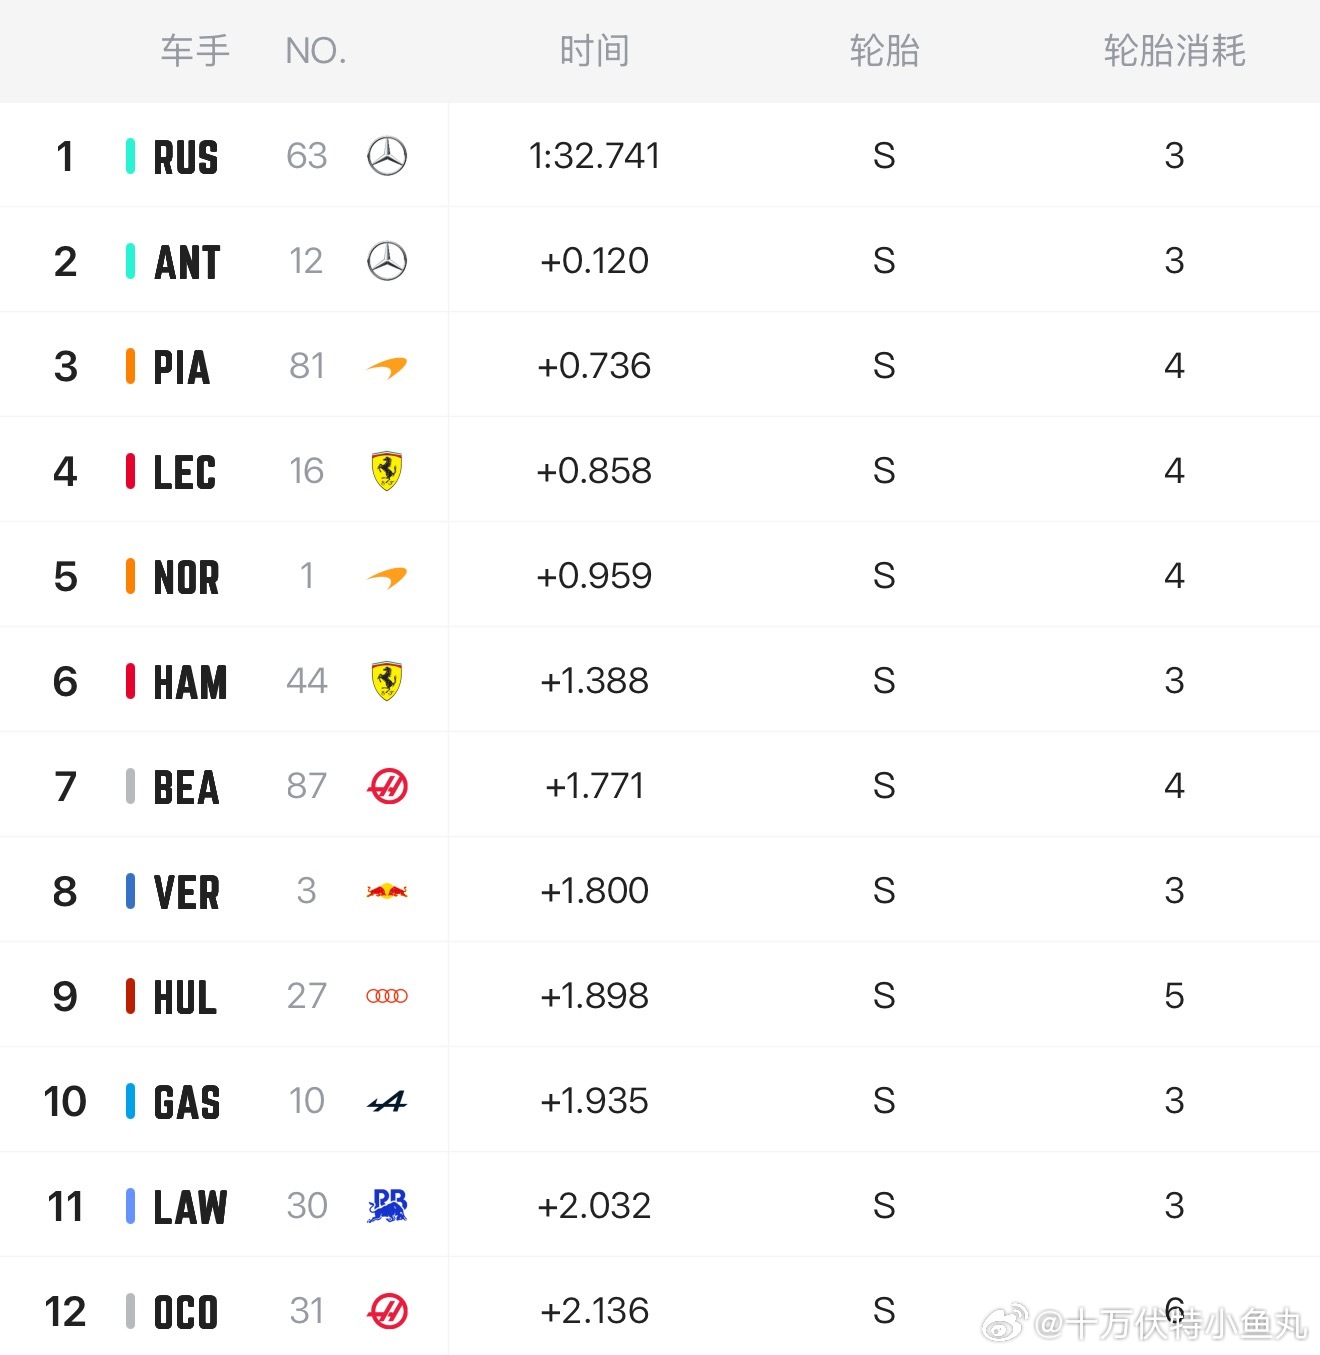Click the Alpine logo next to GAS
This screenshot has width=1320, height=1355.
pos(387,1102)
